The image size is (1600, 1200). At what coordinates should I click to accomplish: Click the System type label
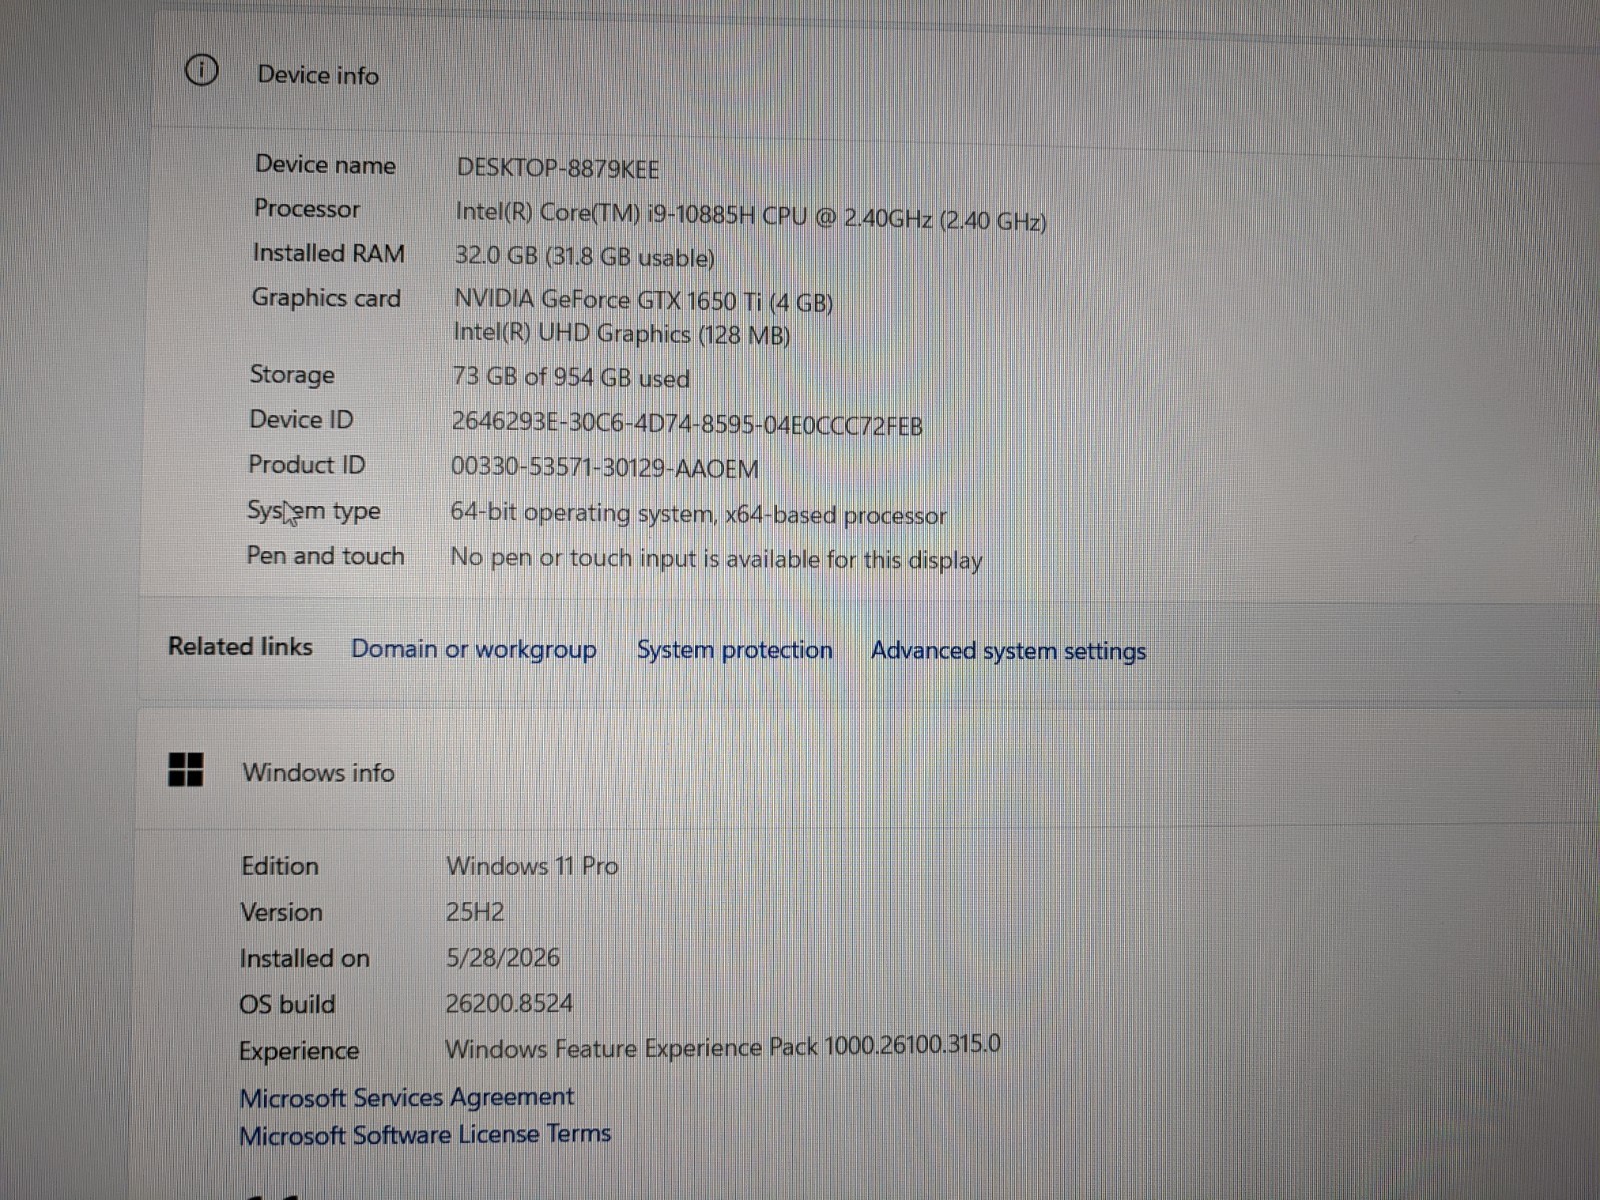(x=314, y=511)
